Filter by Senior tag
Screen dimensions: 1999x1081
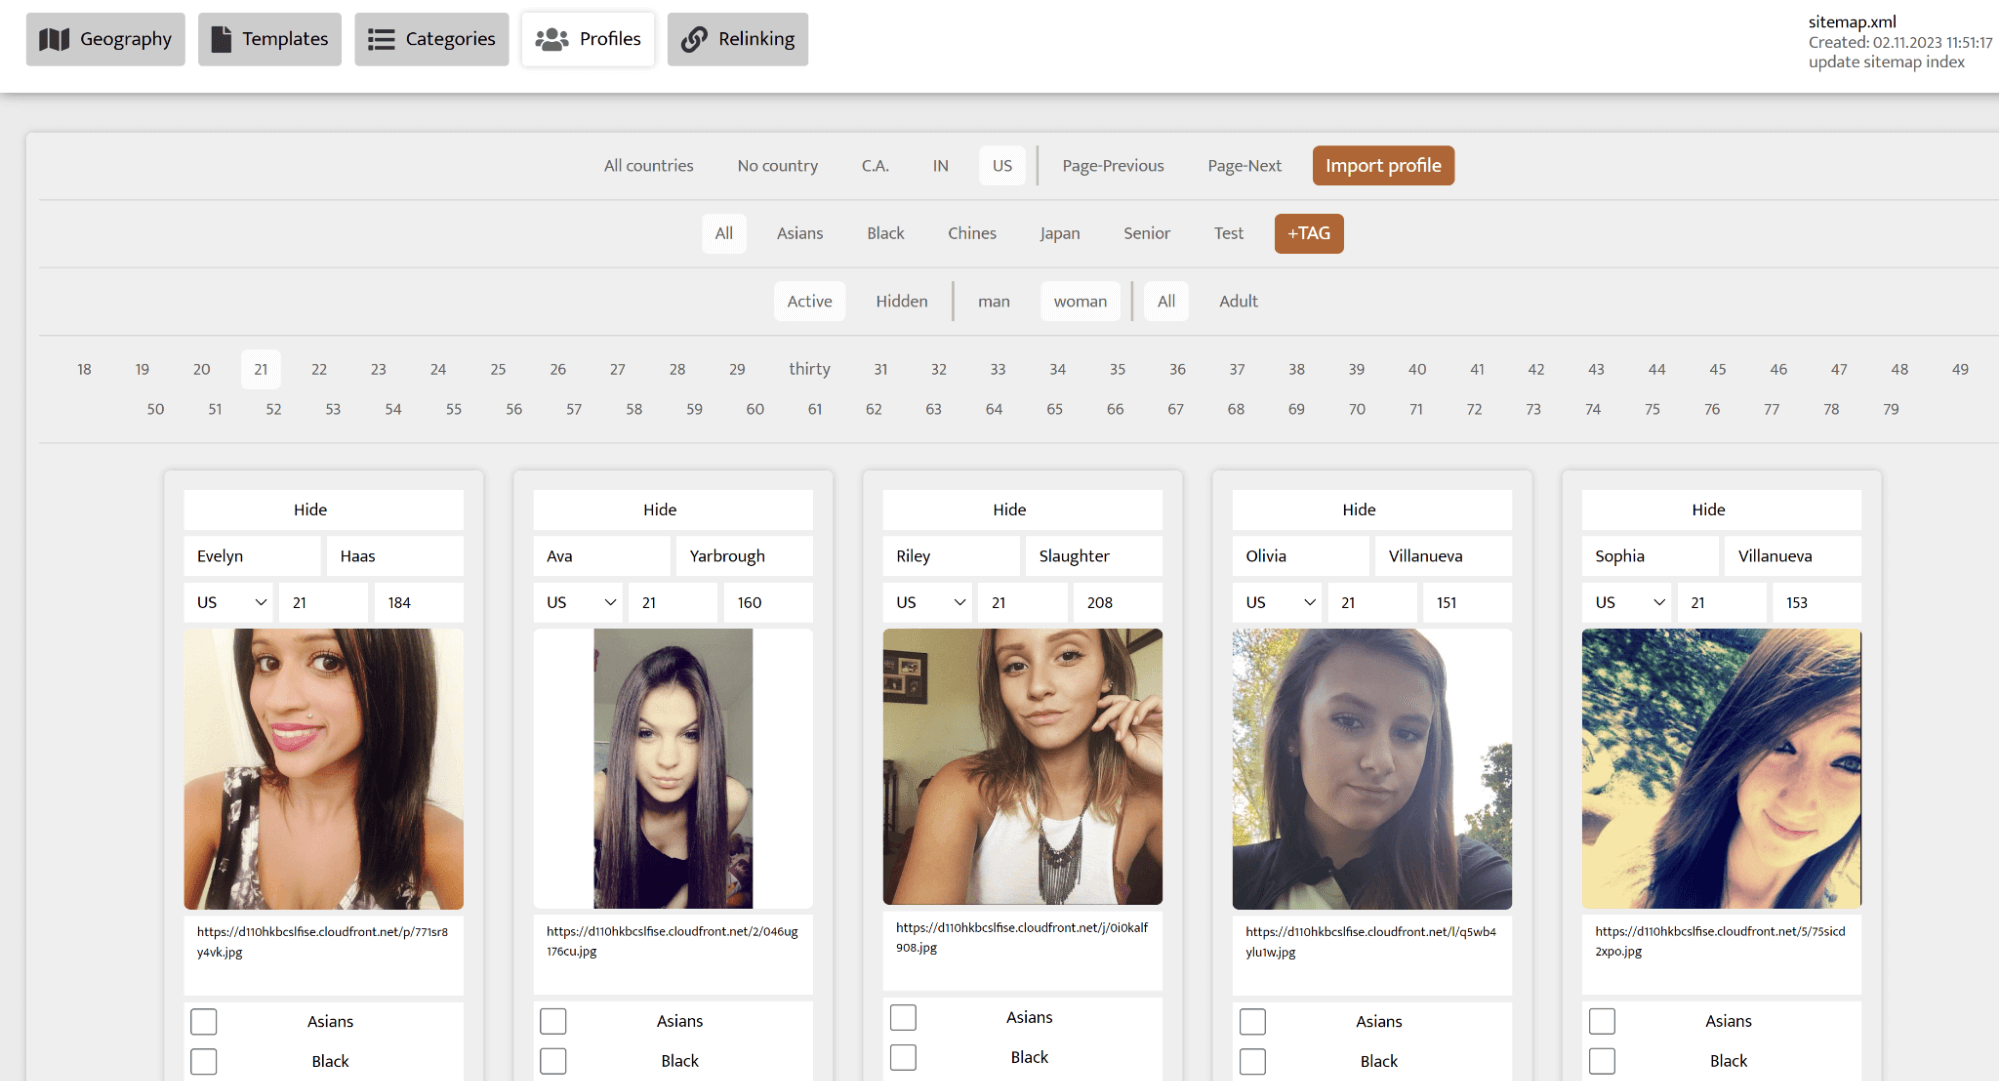tap(1146, 234)
